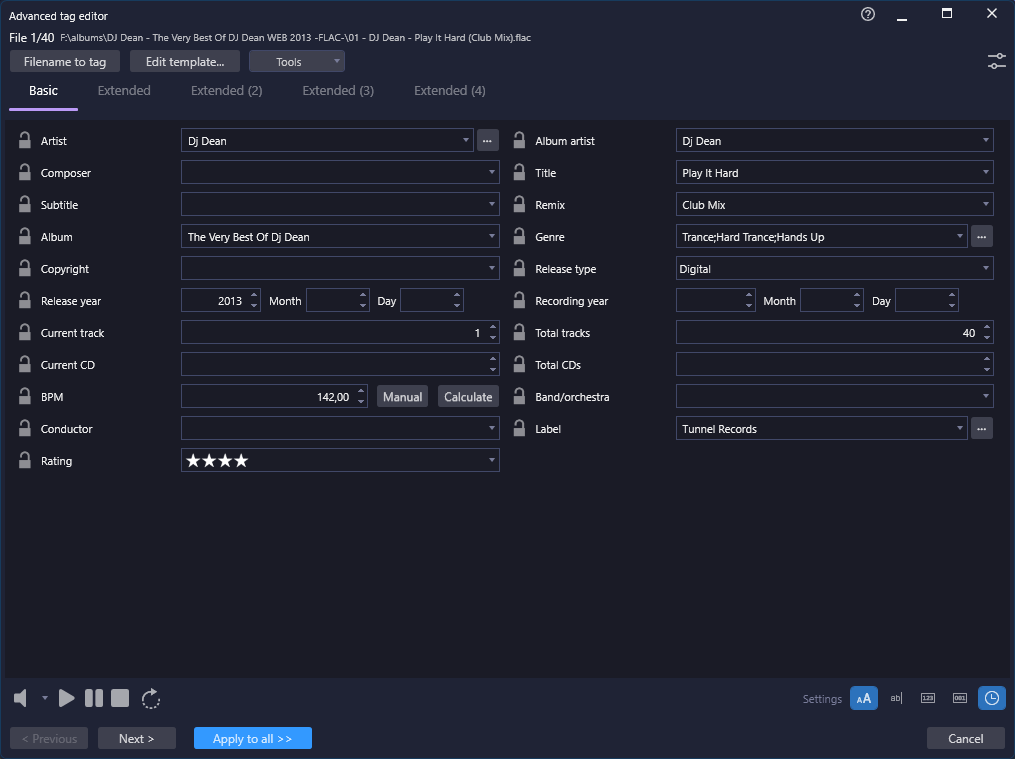Toggle the lock icon beside BPM

tap(25, 397)
